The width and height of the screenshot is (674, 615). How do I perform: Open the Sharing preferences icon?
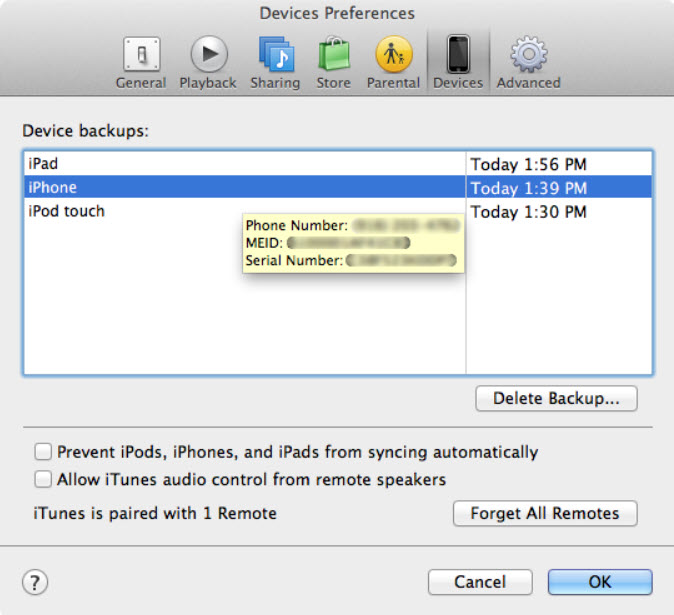point(275,55)
